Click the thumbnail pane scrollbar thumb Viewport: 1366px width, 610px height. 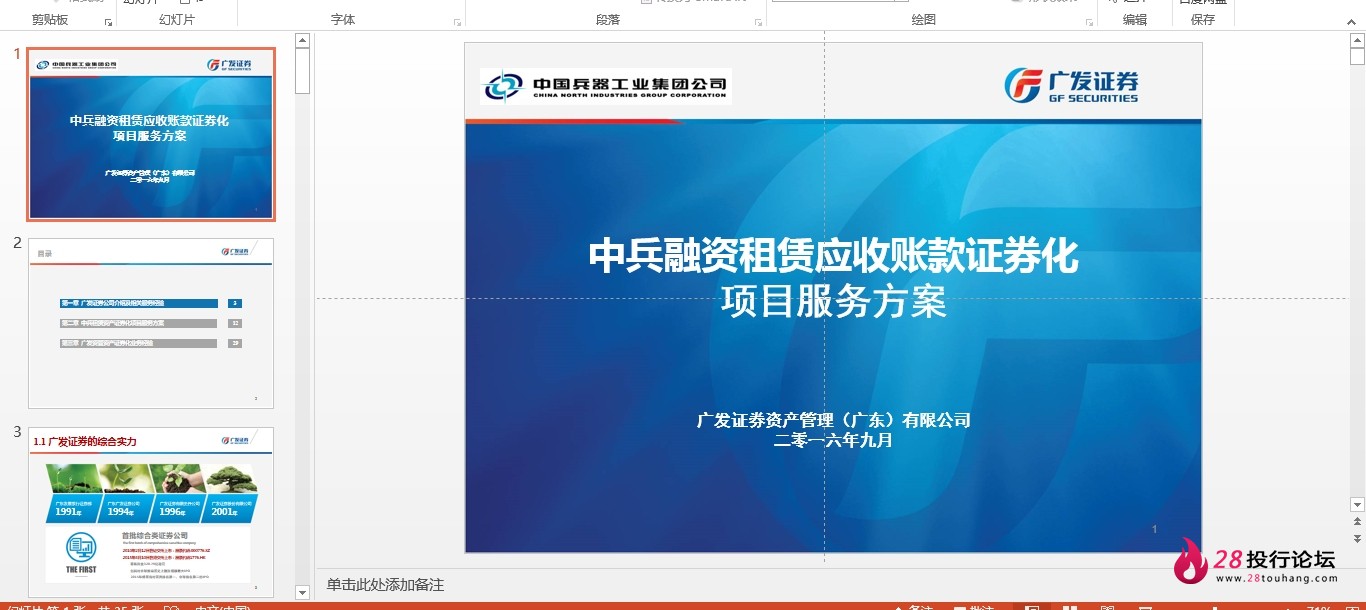click(302, 70)
